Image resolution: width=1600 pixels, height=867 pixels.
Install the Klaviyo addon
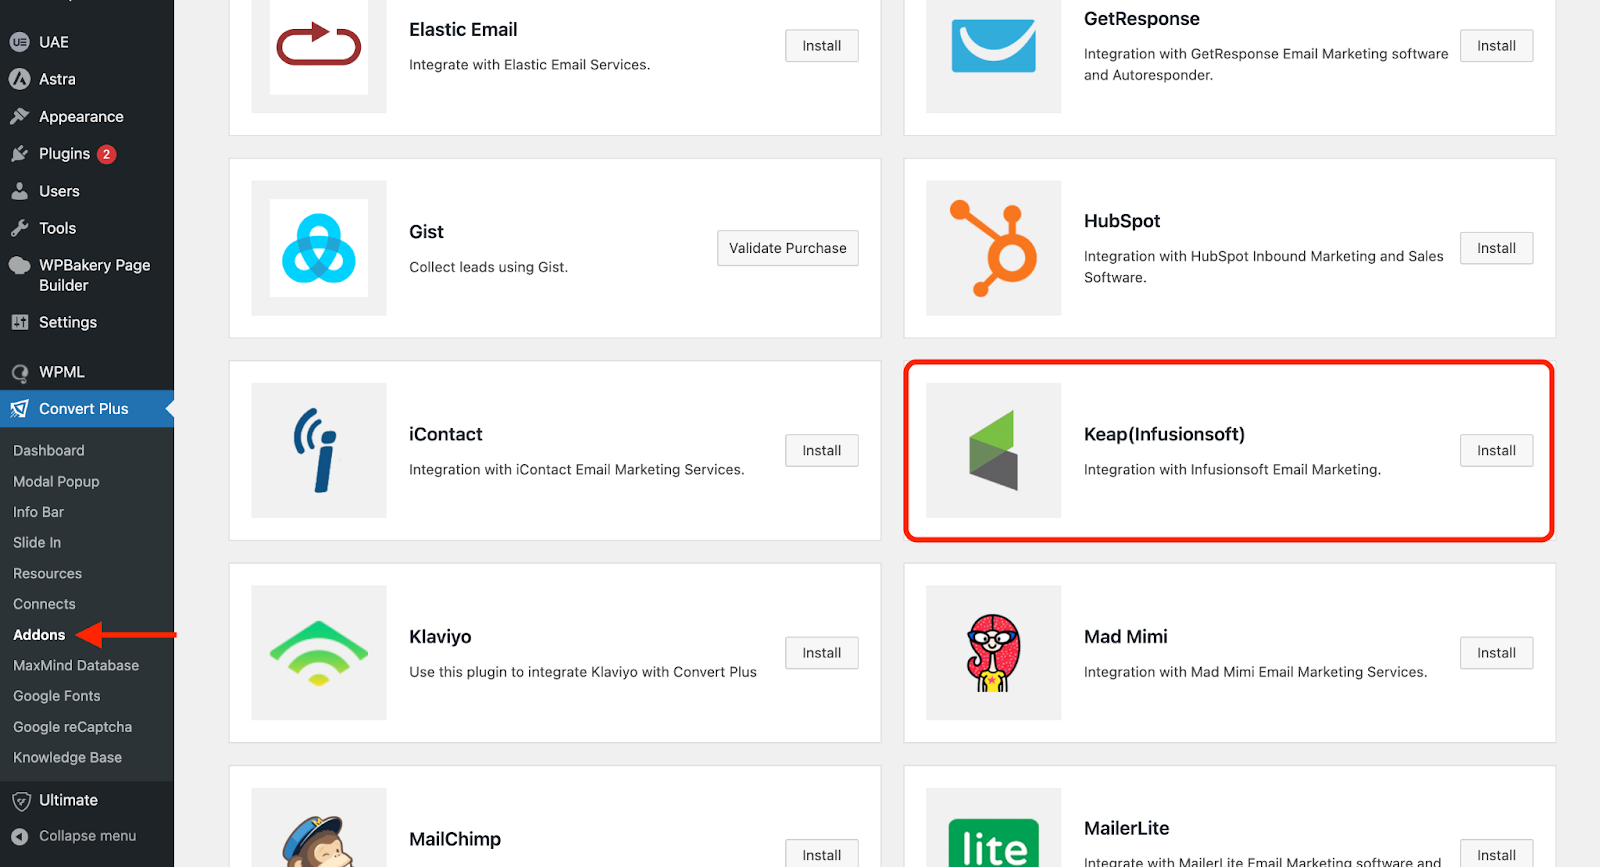click(822, 653)
